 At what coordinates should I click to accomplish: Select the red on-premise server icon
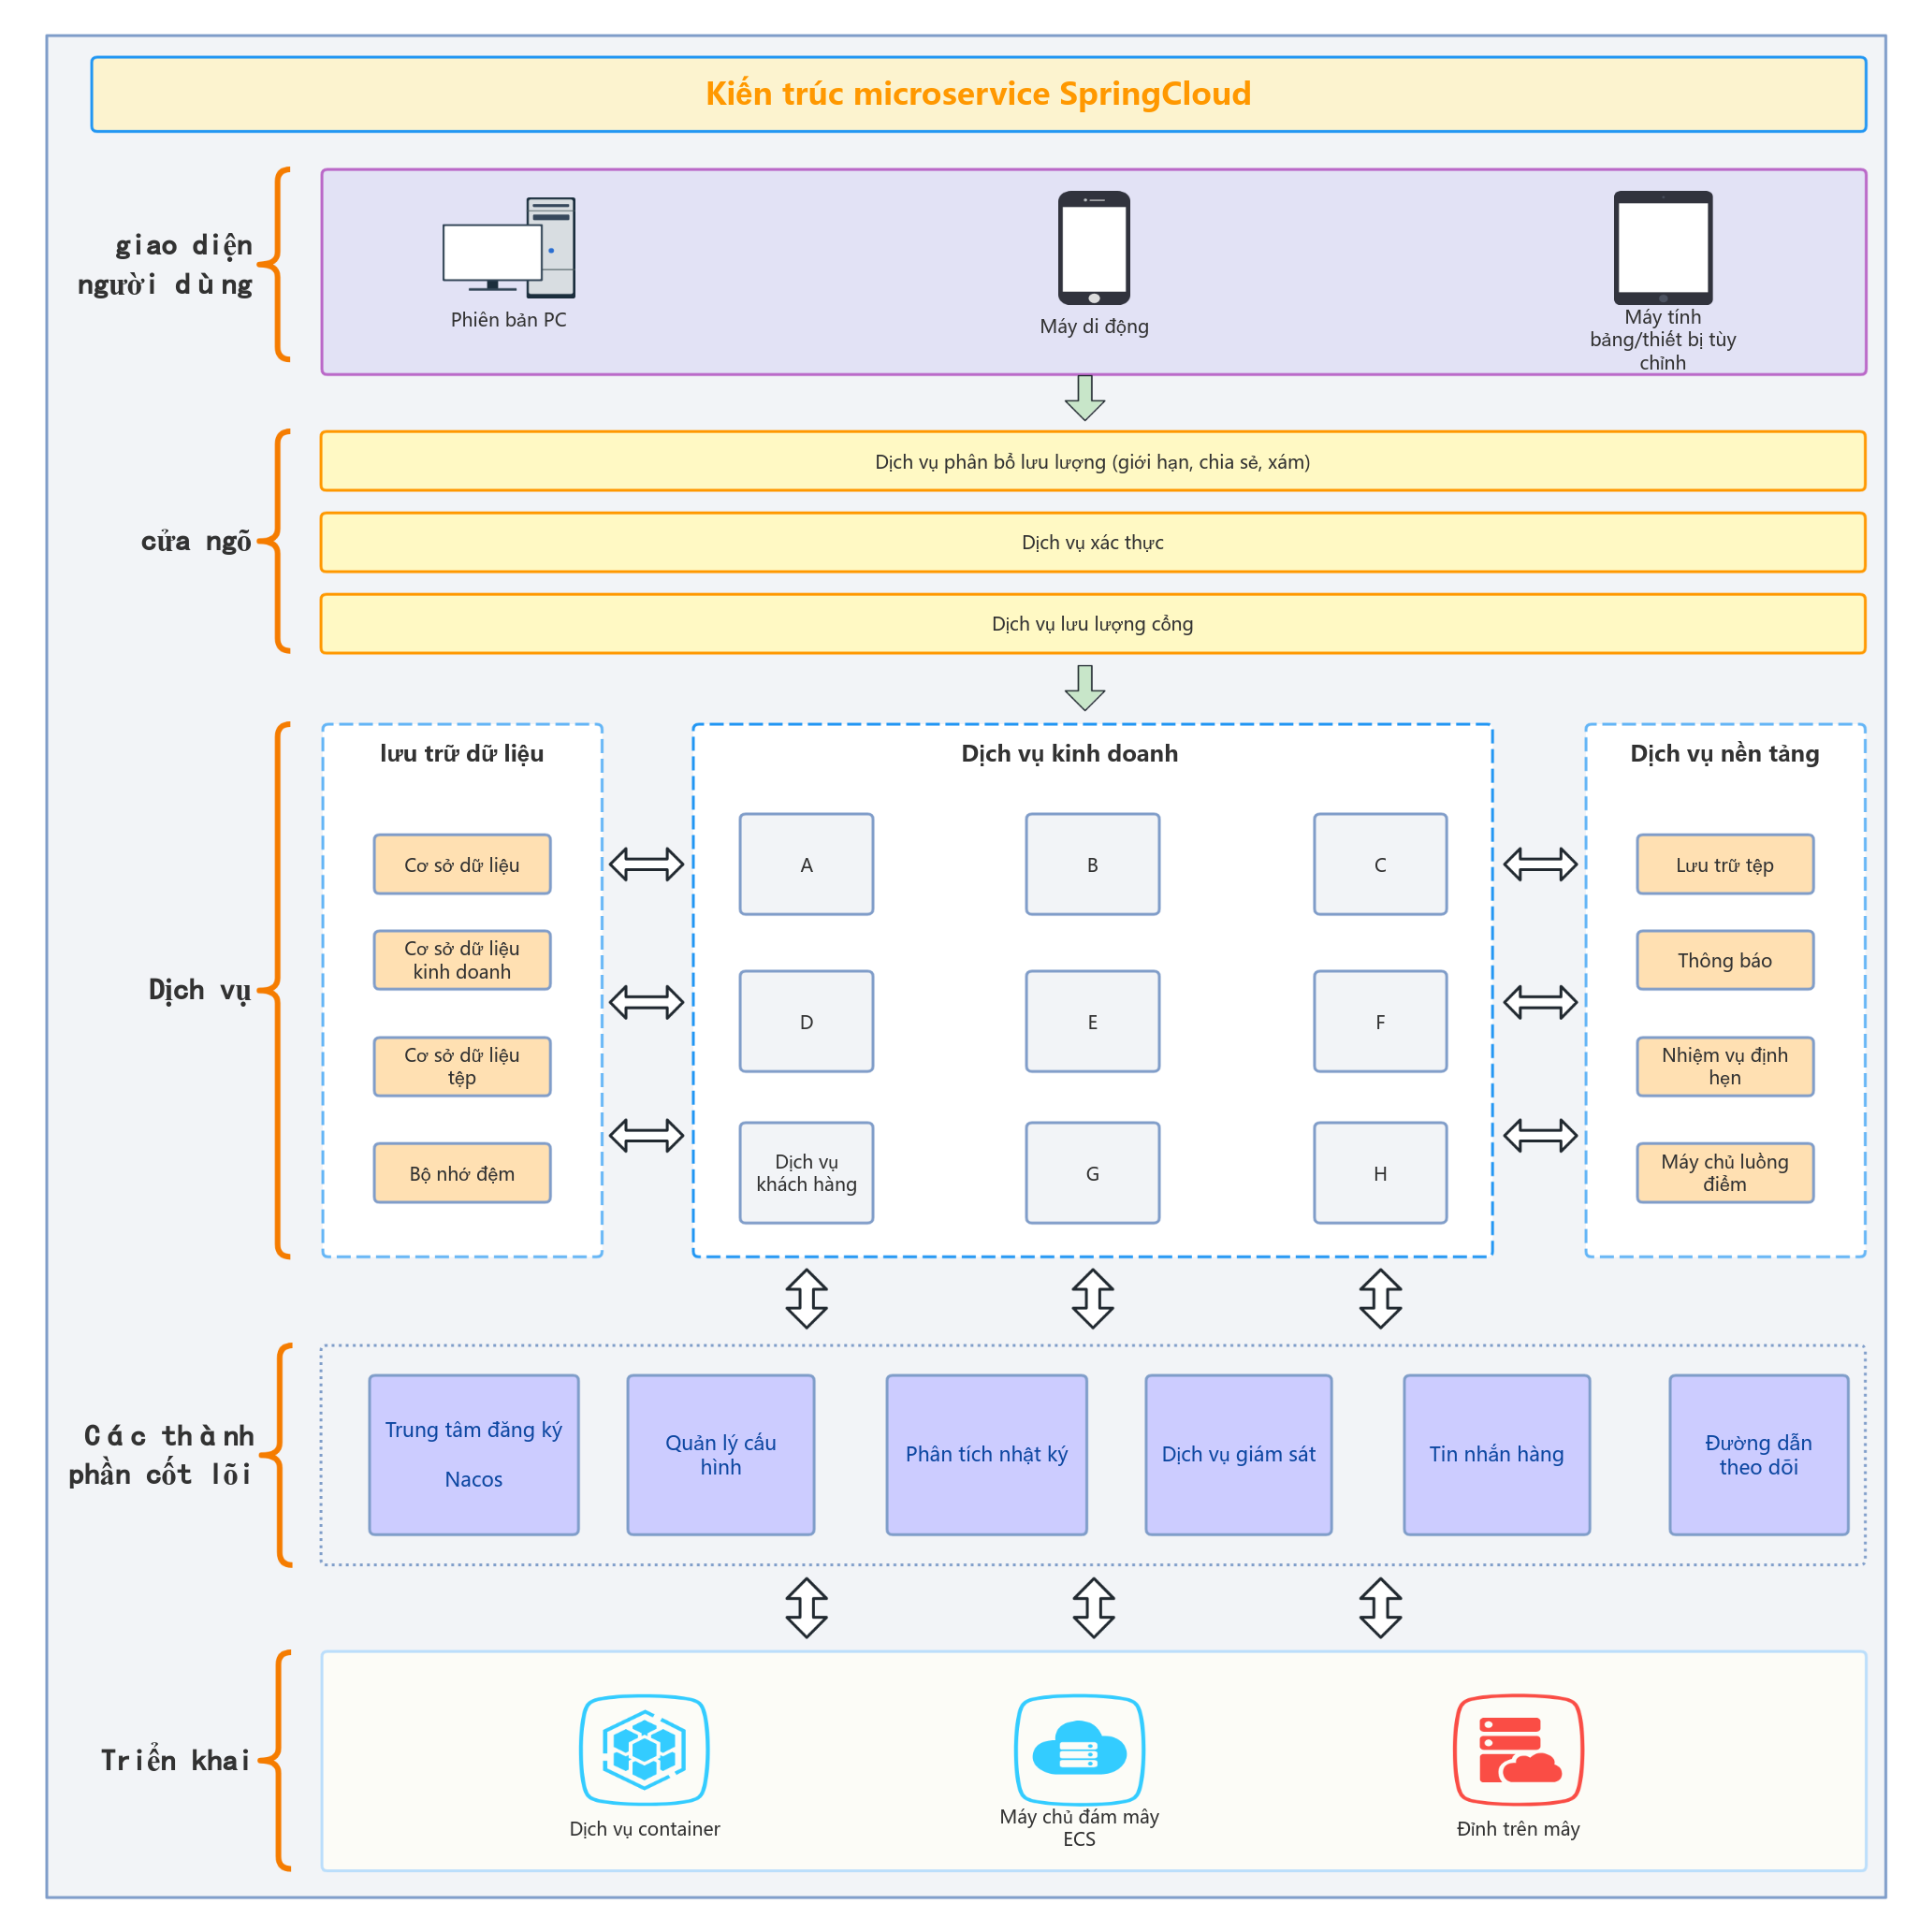1518,1749
